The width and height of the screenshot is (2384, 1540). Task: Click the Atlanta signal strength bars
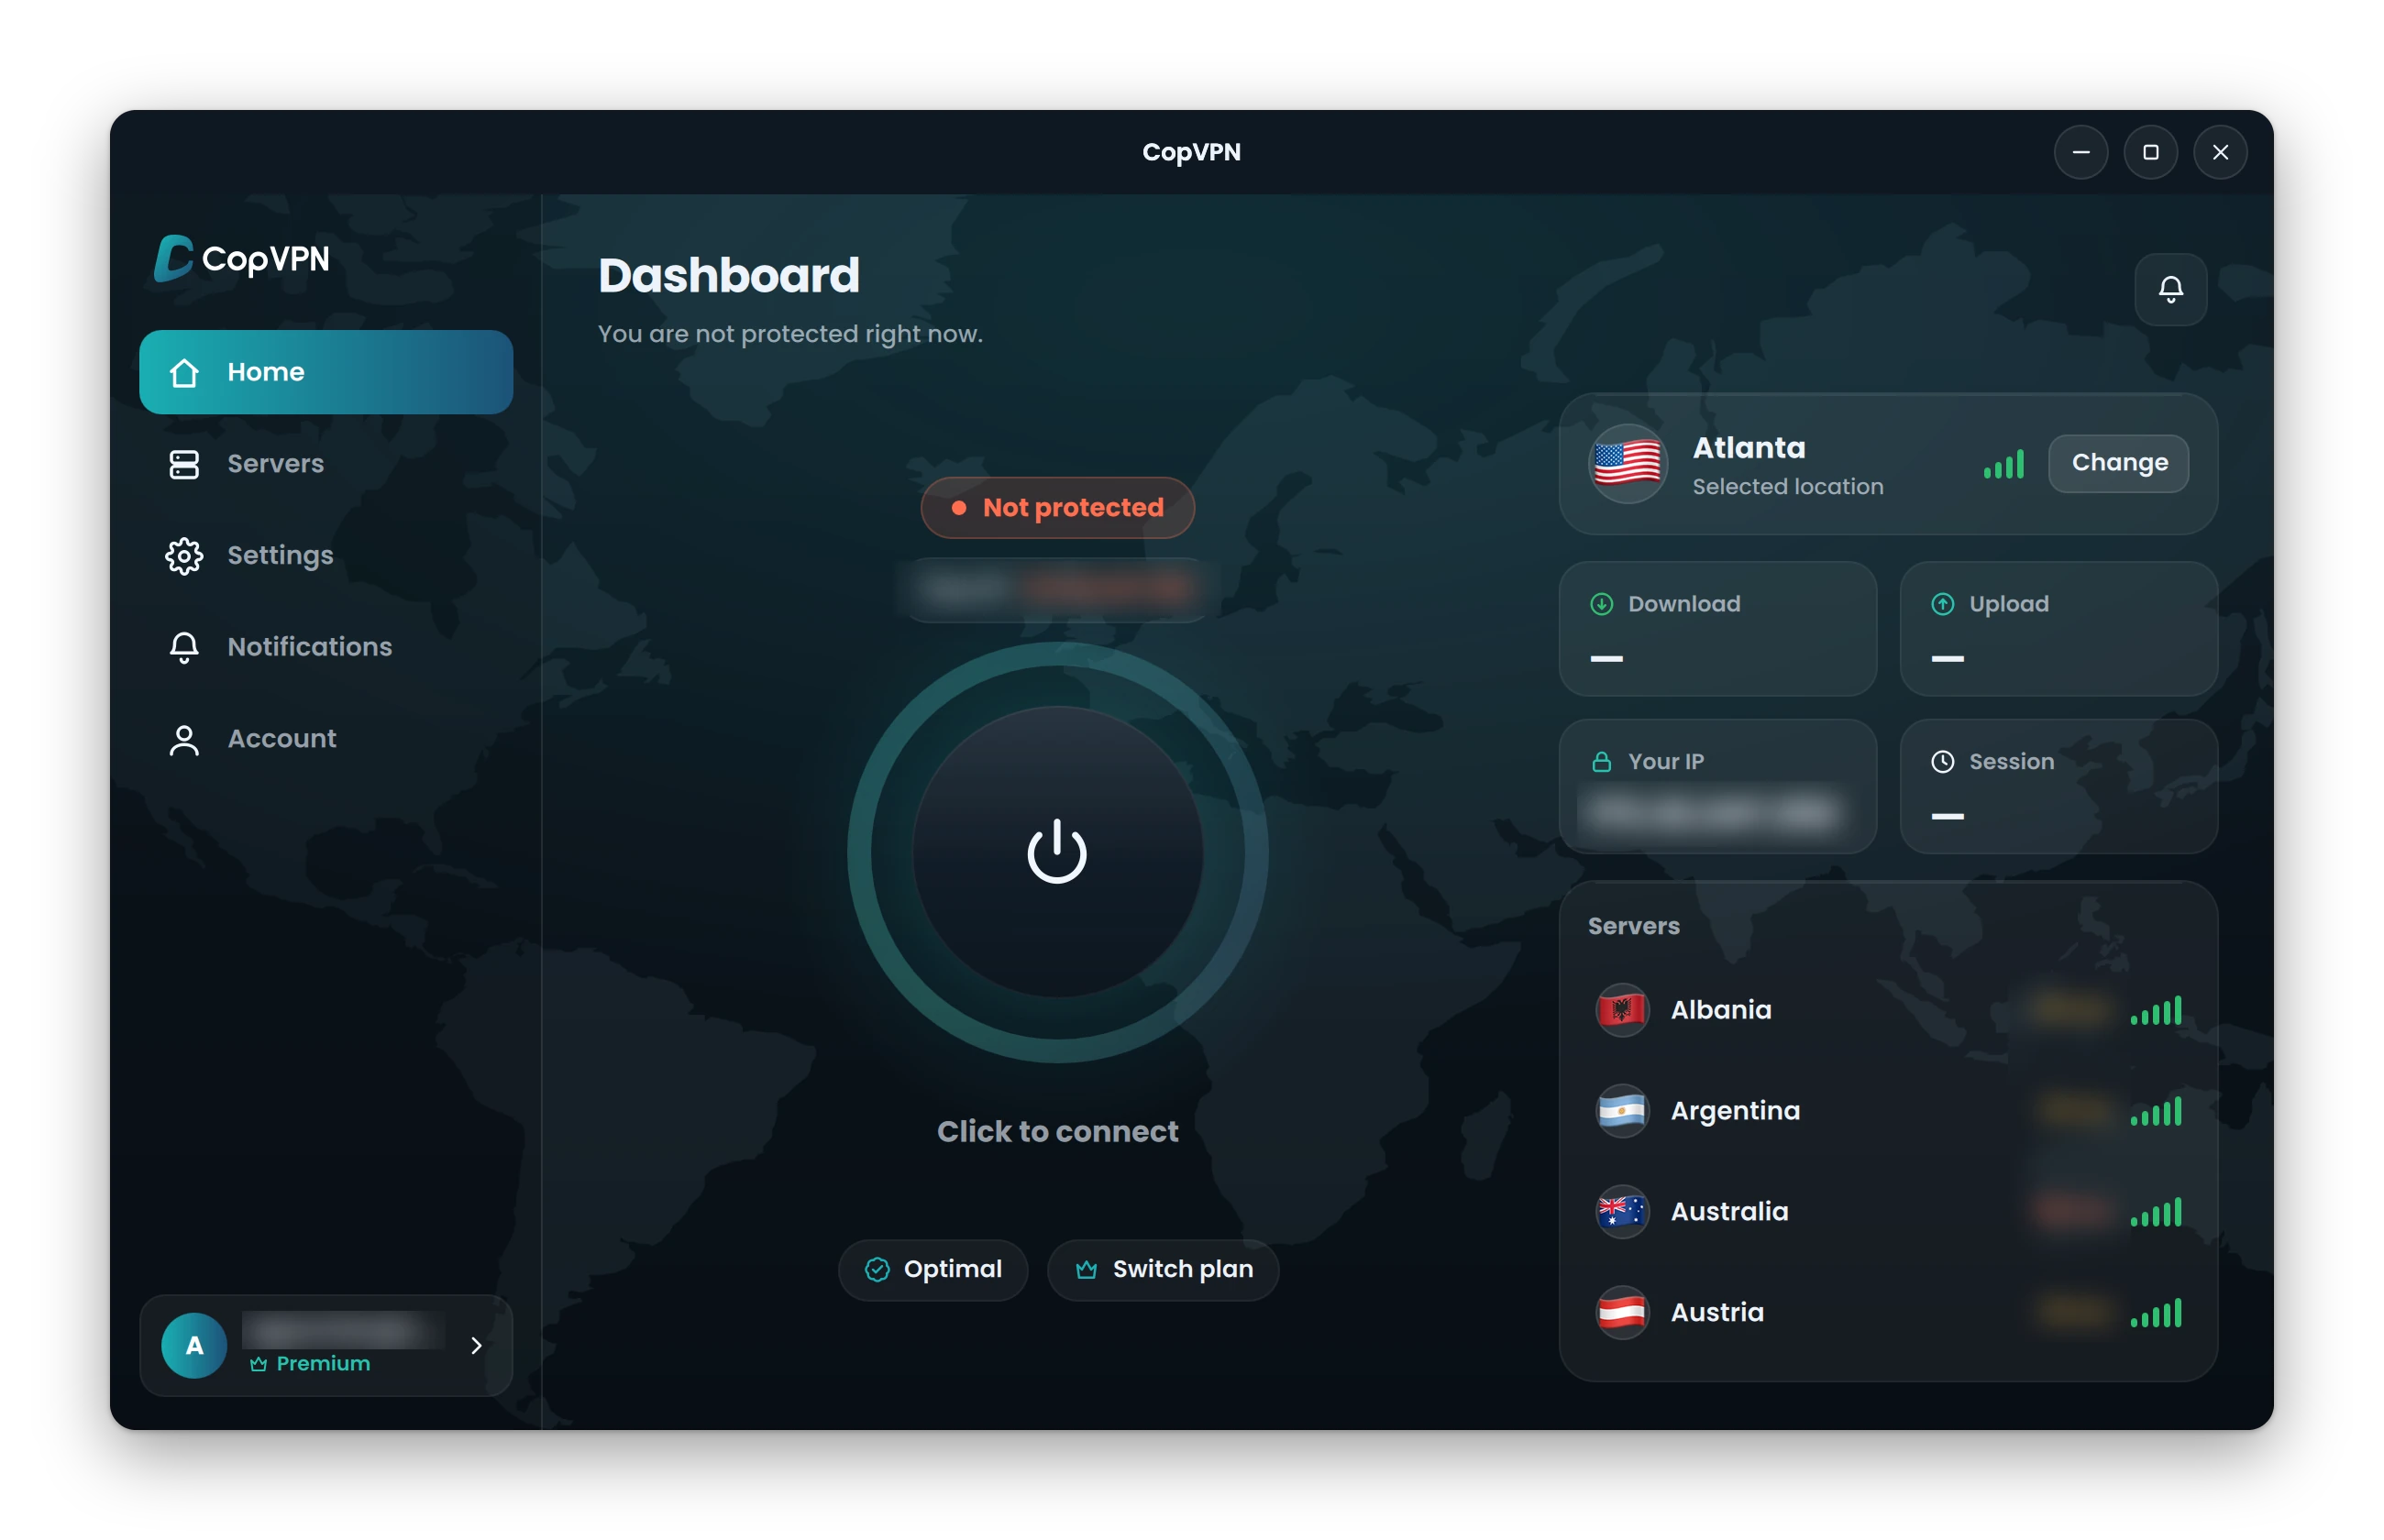tap(2003, 464)
